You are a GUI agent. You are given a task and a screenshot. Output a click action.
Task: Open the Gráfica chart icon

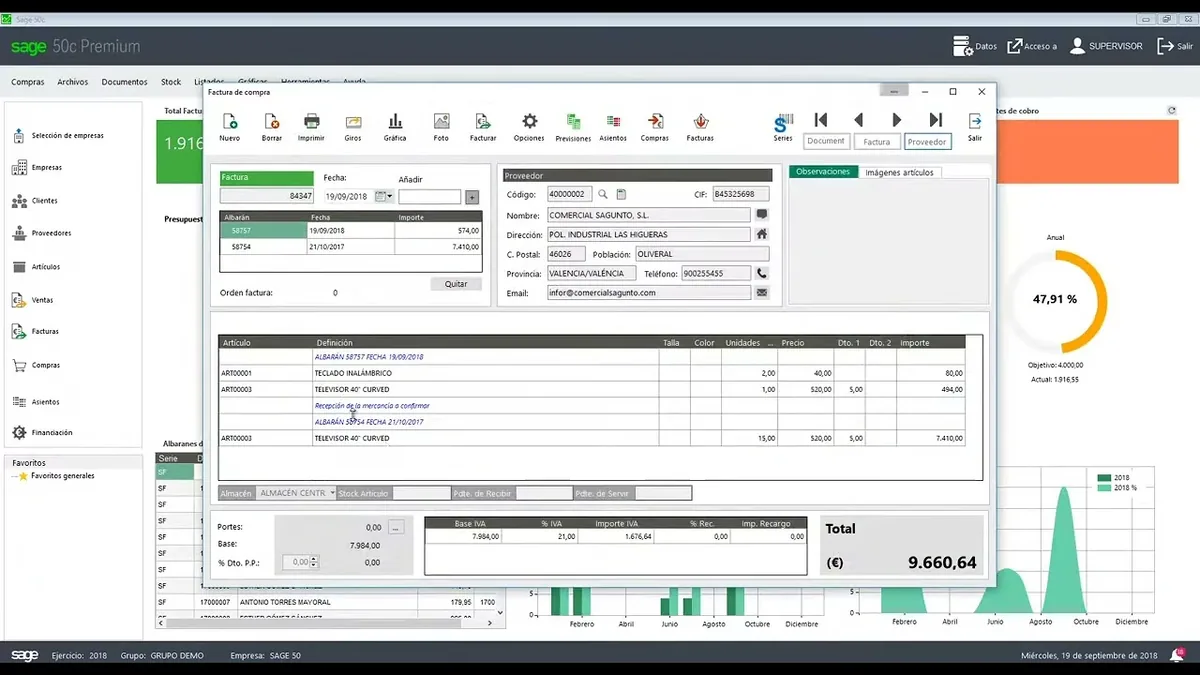[x=395, y=121]
